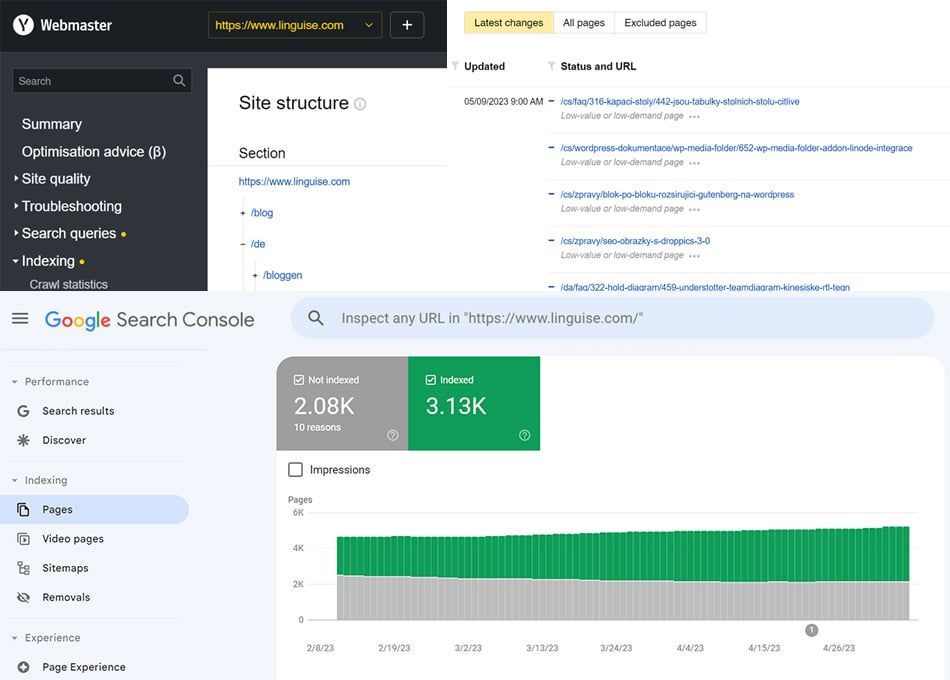950x680 pixels.
Task: Open the /da/faq/322-hold-diagram URL link
Action: pyautogui.click(x=705, y=287)
